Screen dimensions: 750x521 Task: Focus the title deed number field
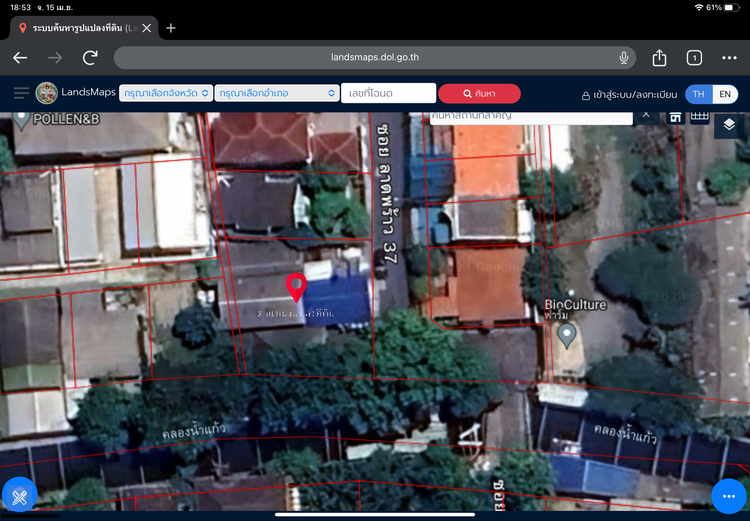pos(388,93)
